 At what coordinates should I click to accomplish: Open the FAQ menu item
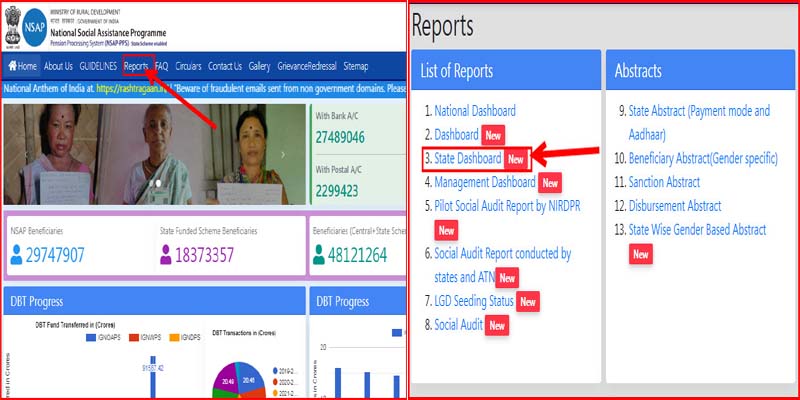coord(161,66)
